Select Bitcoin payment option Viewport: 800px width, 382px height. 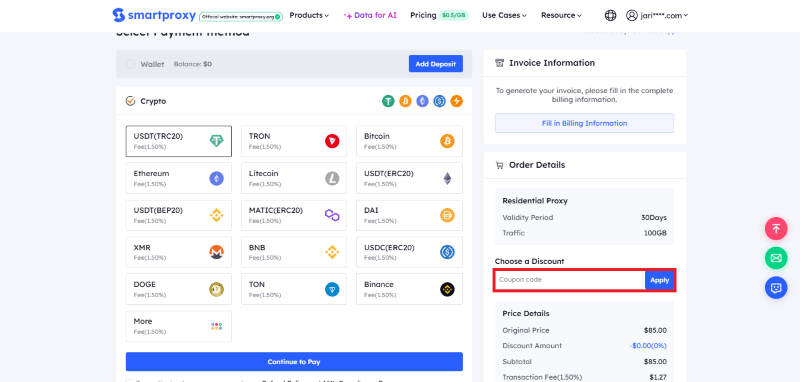409,141
